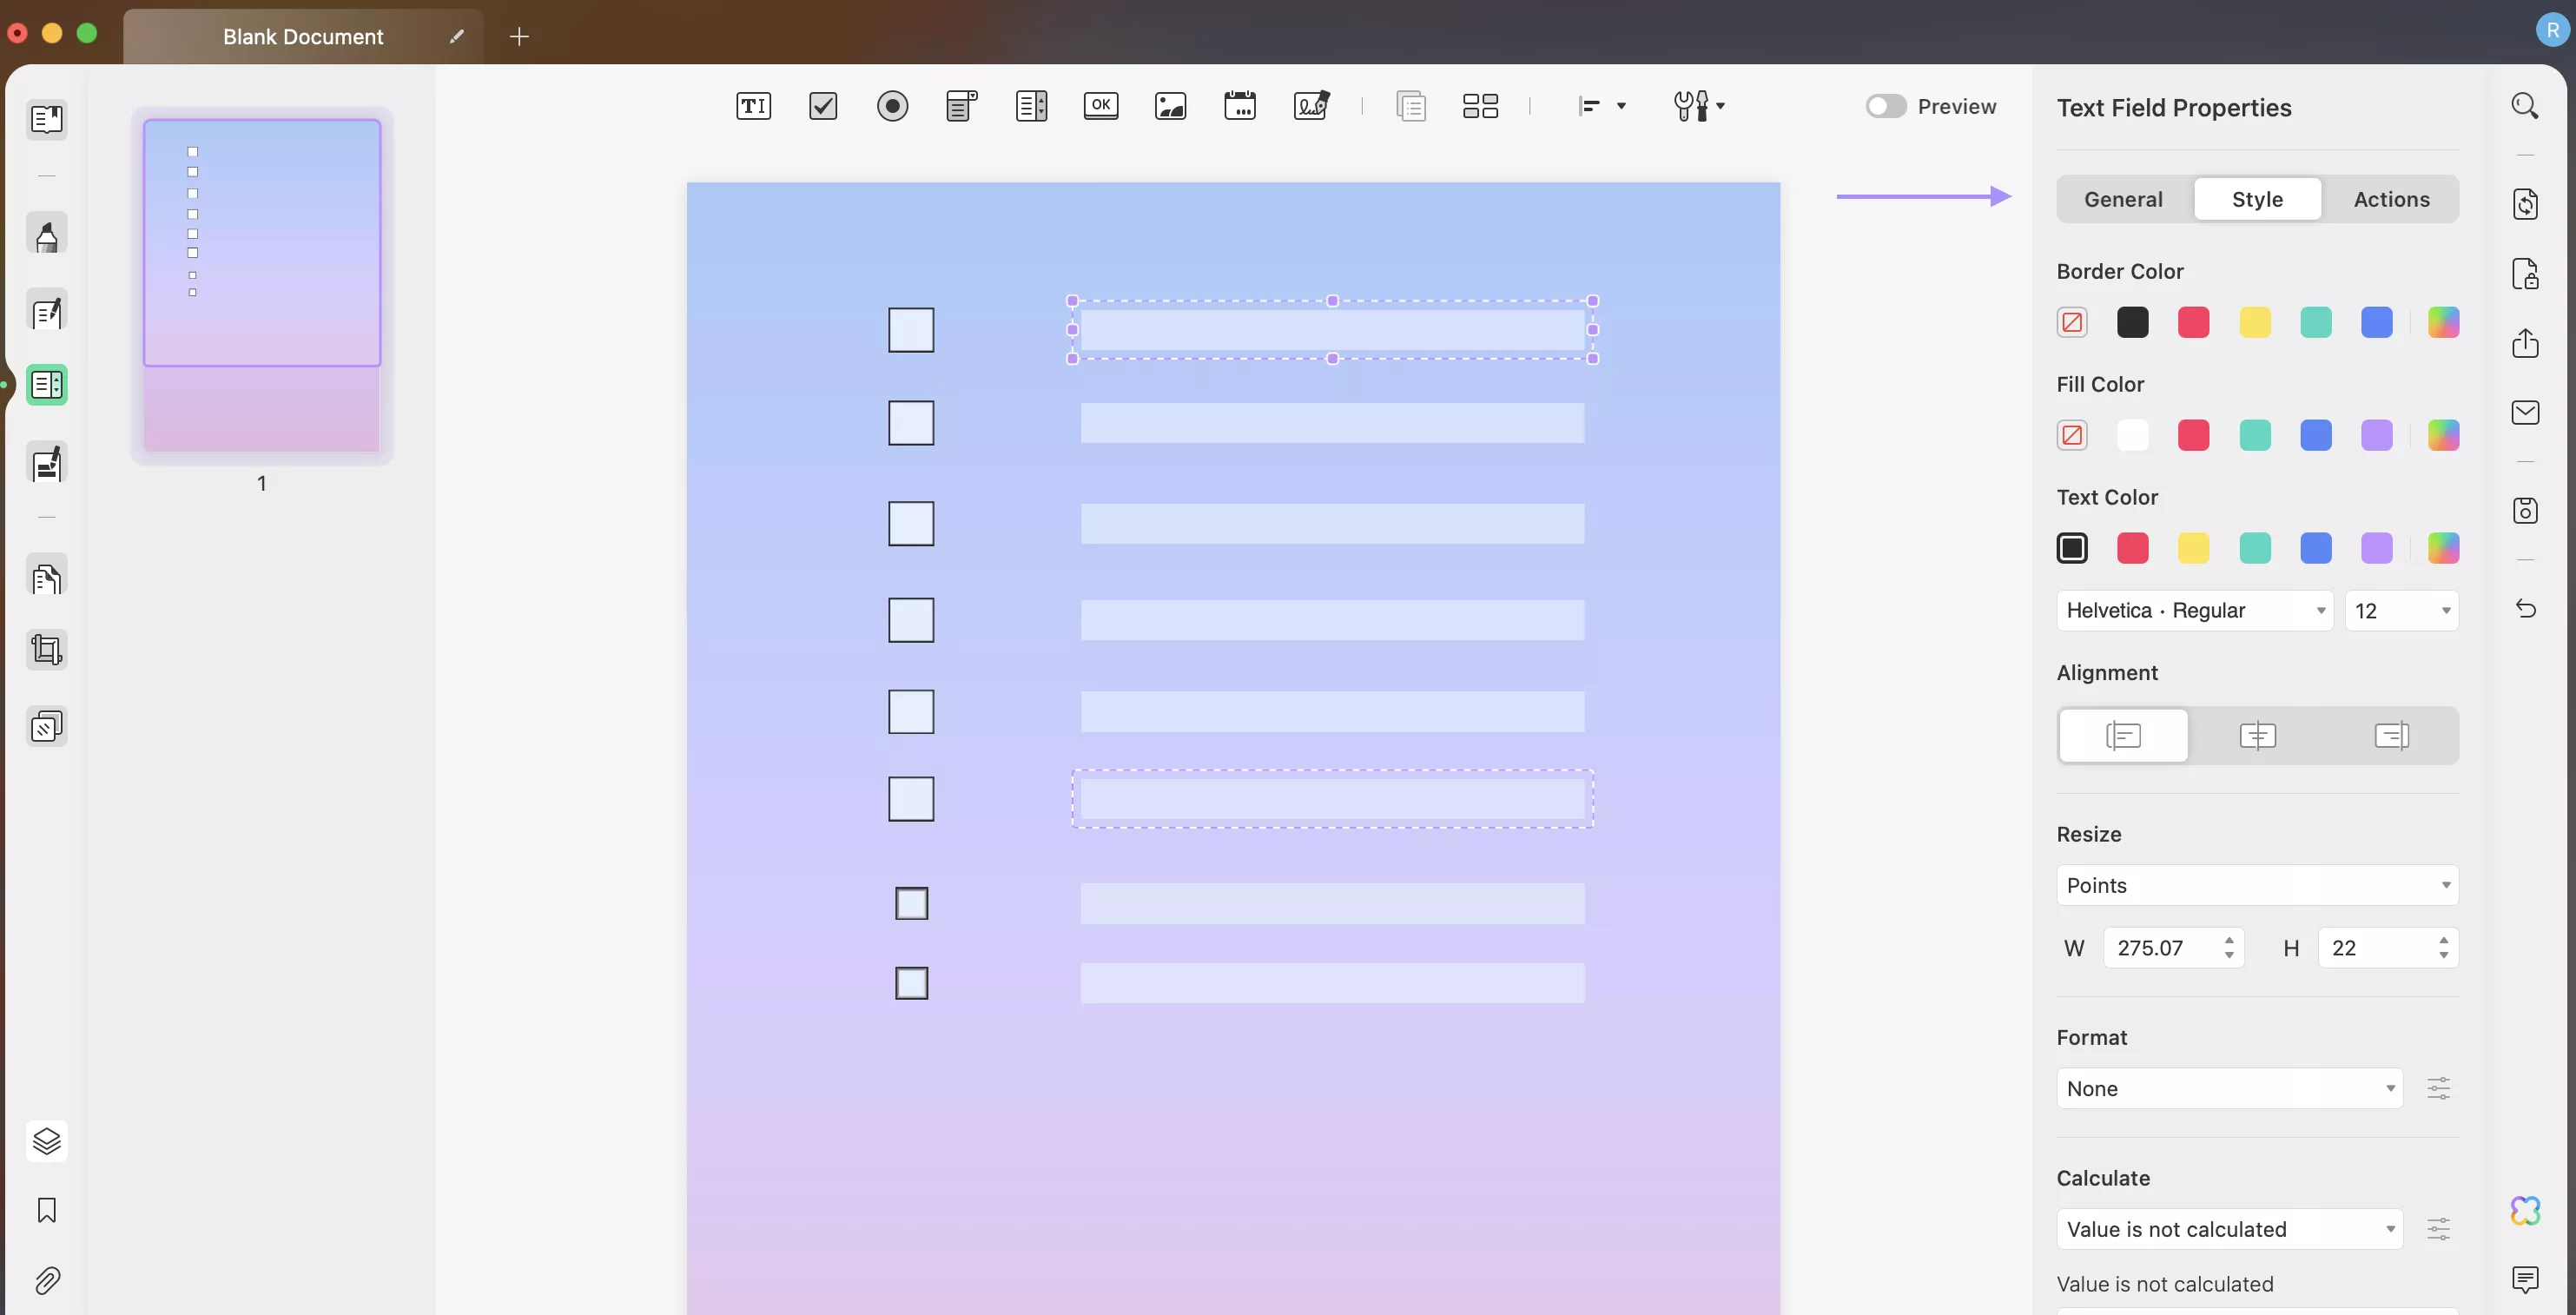Choose yellow Text Color swatch
Screen dimensions: 2576x1315
(2193, 548)
